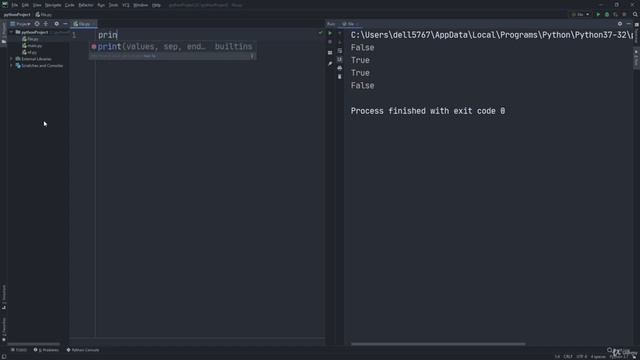
Task: Click pythonProject breadcrumb in navigation bar
Action: (17, 15)
